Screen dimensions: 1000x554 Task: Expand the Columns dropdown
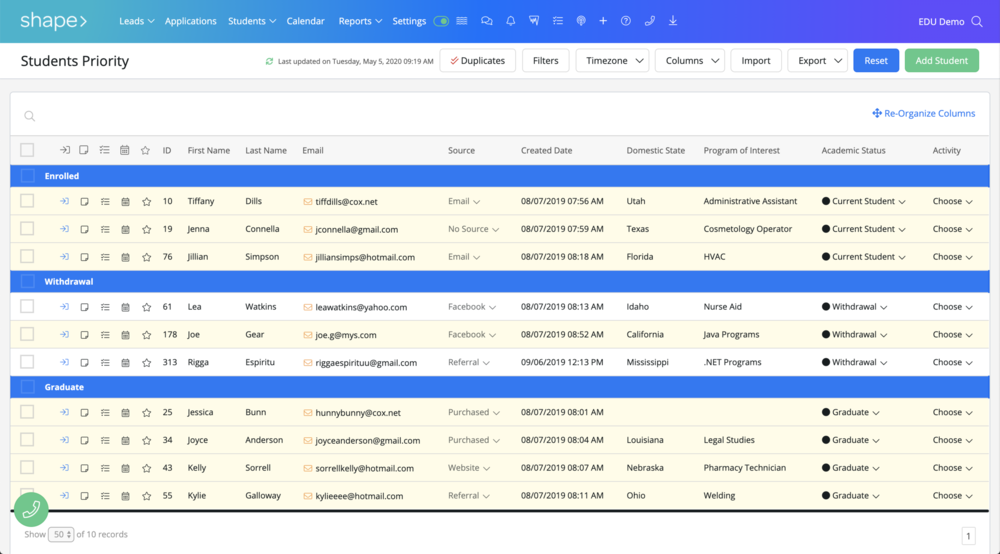coord(689,61)
